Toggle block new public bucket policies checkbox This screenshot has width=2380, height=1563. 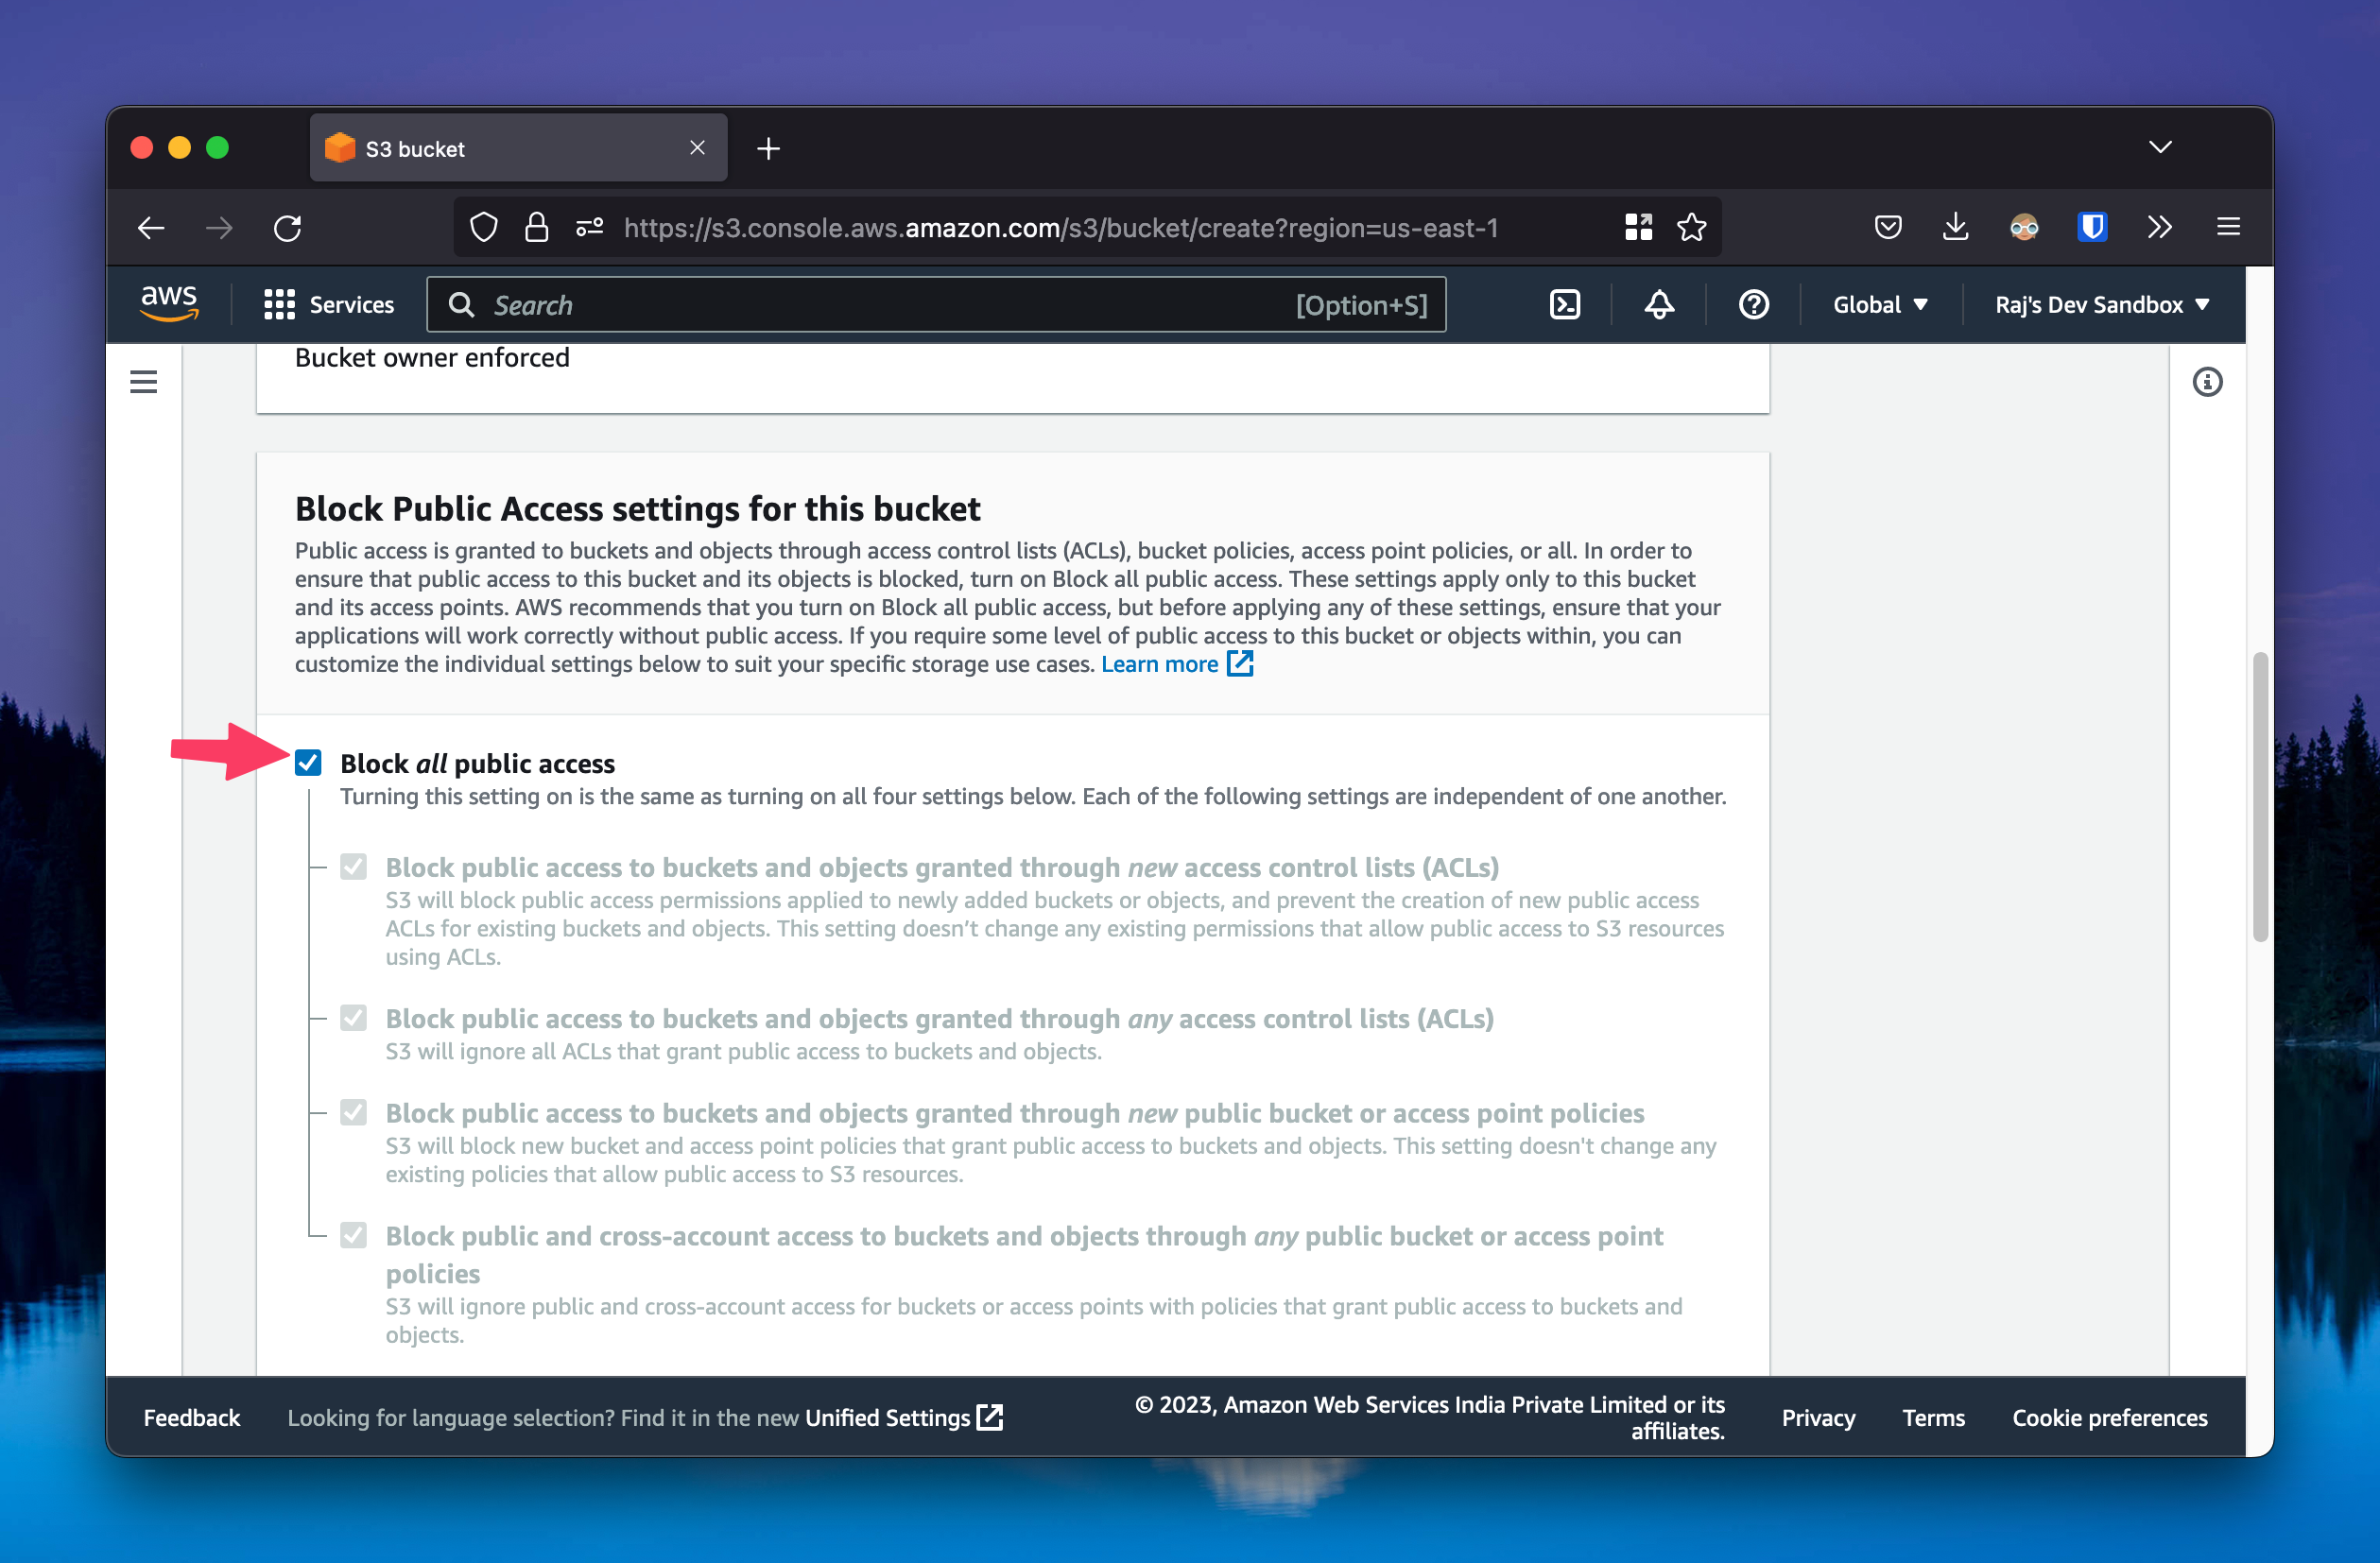click(353, 1112)
